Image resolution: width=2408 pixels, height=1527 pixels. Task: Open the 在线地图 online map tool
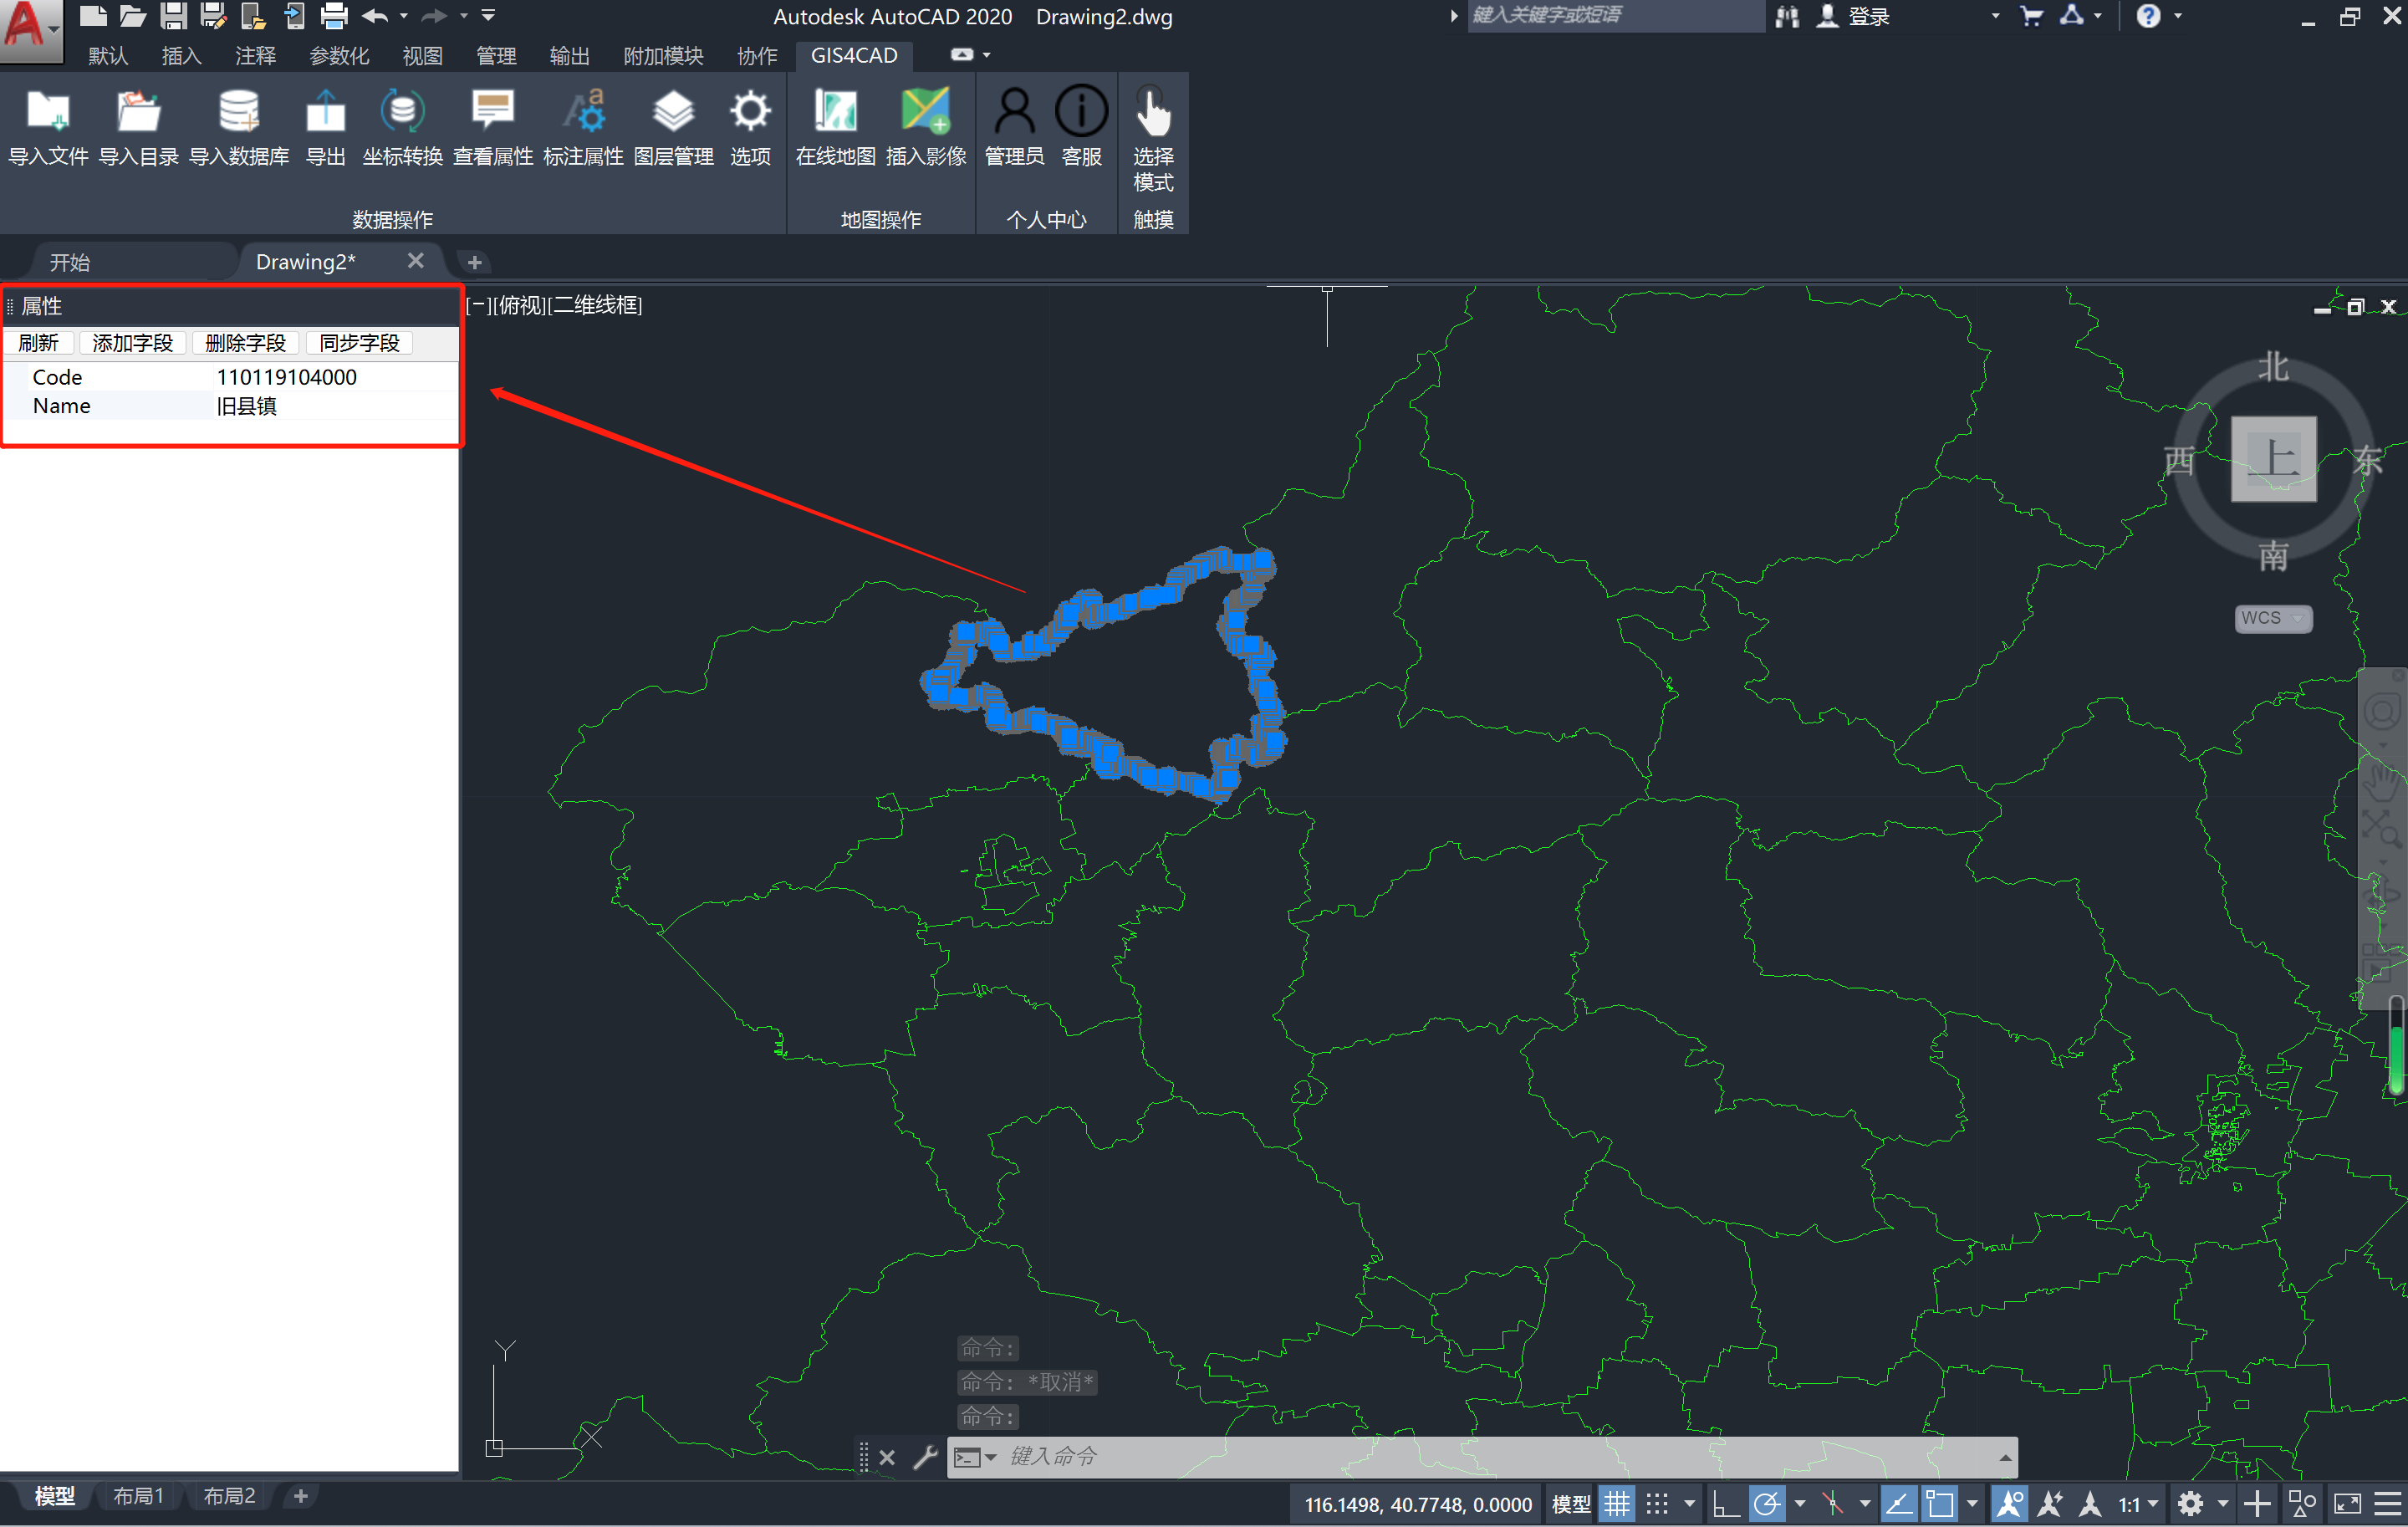point(835,112)
